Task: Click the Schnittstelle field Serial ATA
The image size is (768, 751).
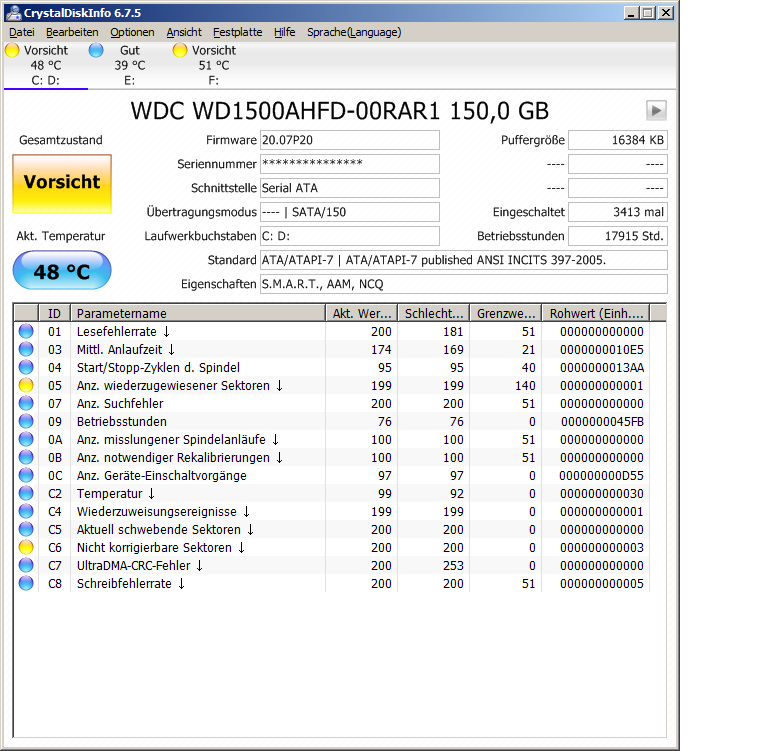Action: tap(350, 188)
